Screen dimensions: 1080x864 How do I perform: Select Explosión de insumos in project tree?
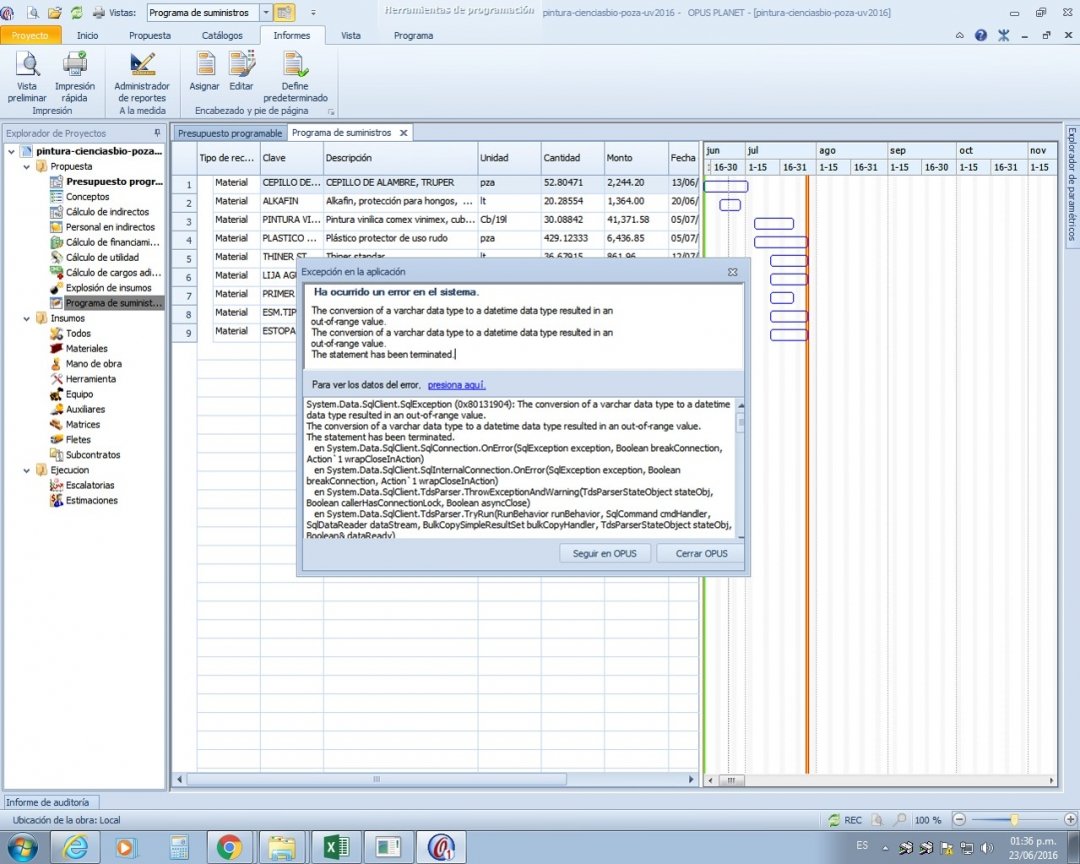(108, 288)
